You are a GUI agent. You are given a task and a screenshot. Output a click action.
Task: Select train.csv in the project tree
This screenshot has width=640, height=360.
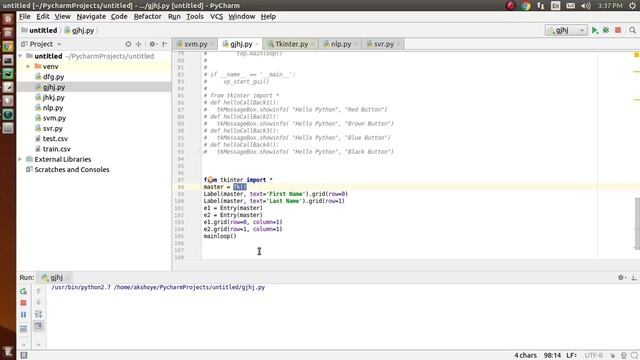tap(56, 149)
